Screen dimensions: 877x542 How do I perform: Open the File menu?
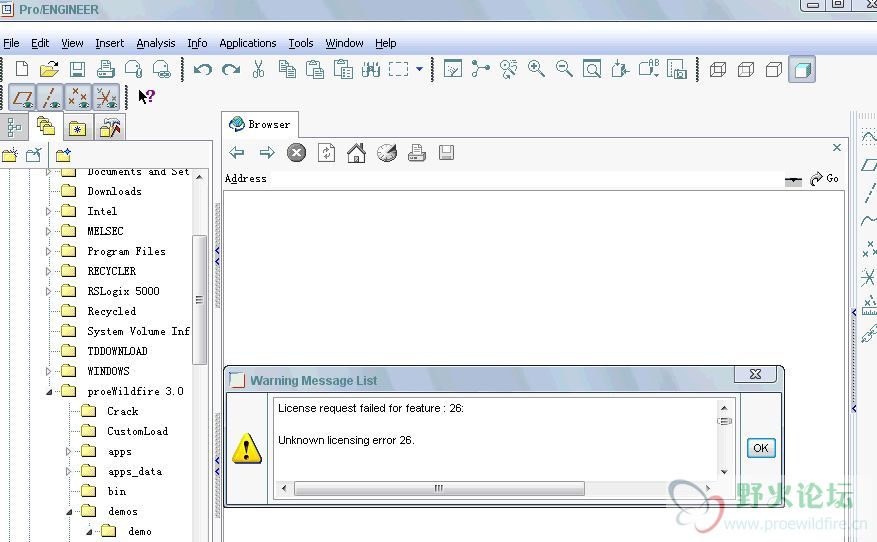point(11,43)
